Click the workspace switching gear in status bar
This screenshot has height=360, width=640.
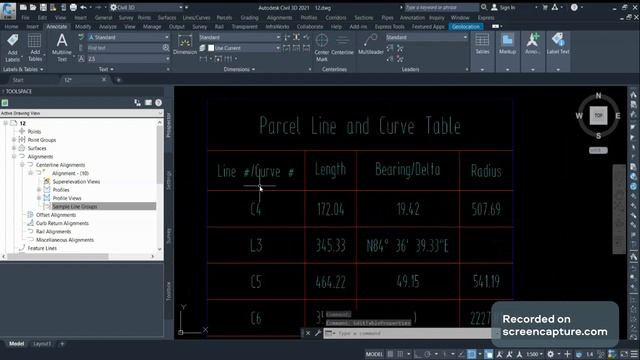click(550, 354)
